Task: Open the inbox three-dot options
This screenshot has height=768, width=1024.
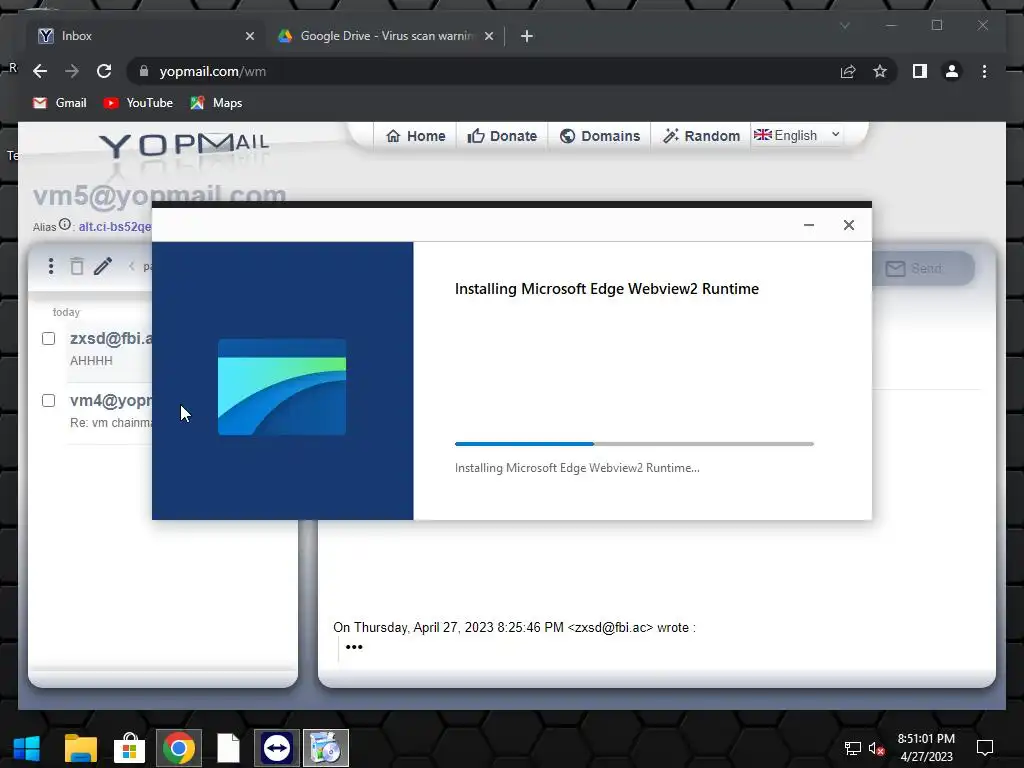Action: 51,266
